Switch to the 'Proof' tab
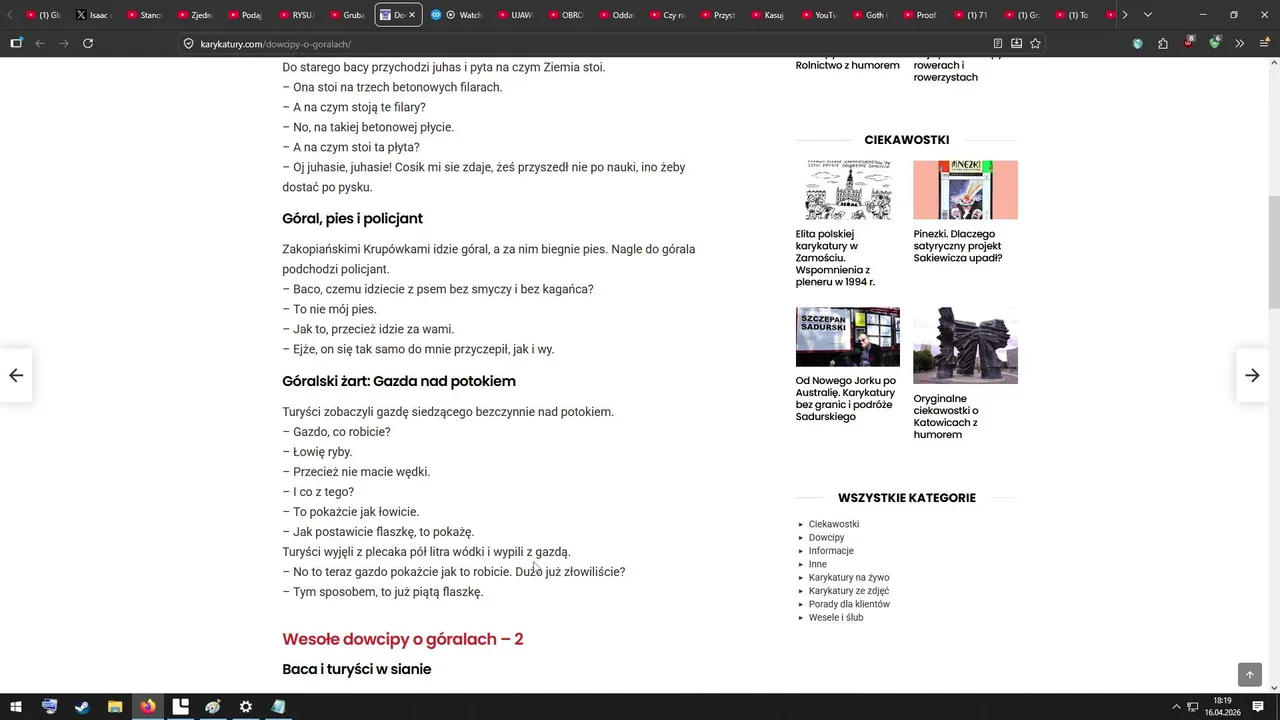Image resolution: width=1280 pixels, height=720 pixels. pos(921,15)
